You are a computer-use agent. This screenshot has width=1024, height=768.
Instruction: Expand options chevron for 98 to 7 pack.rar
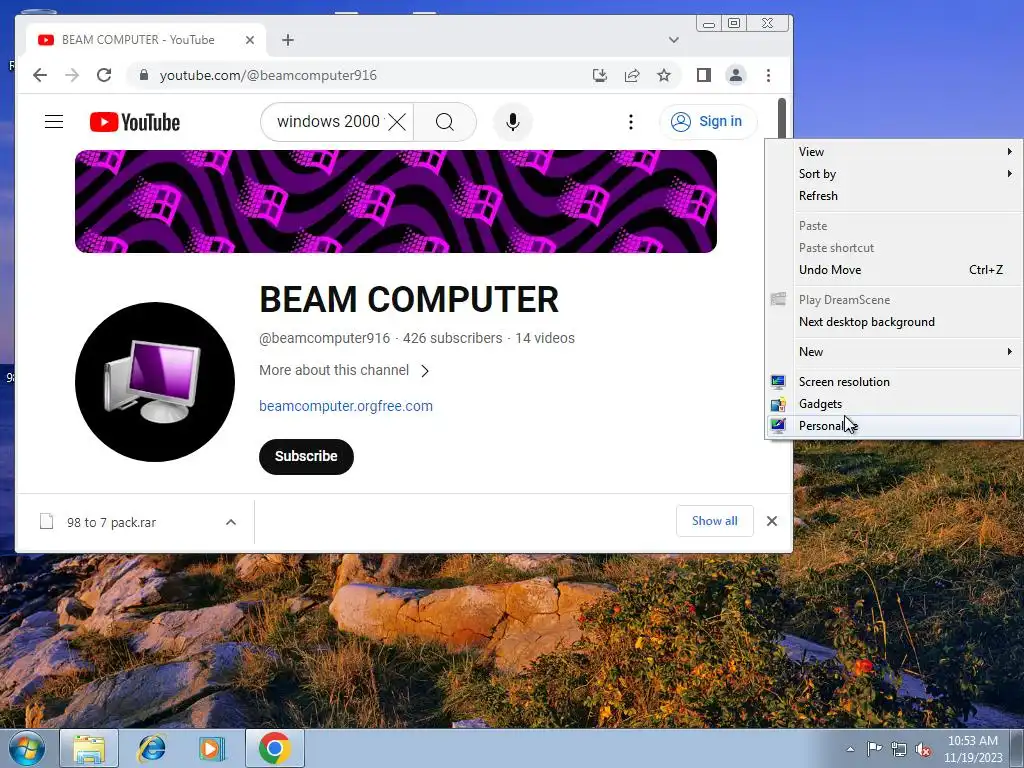coord(231,522)
